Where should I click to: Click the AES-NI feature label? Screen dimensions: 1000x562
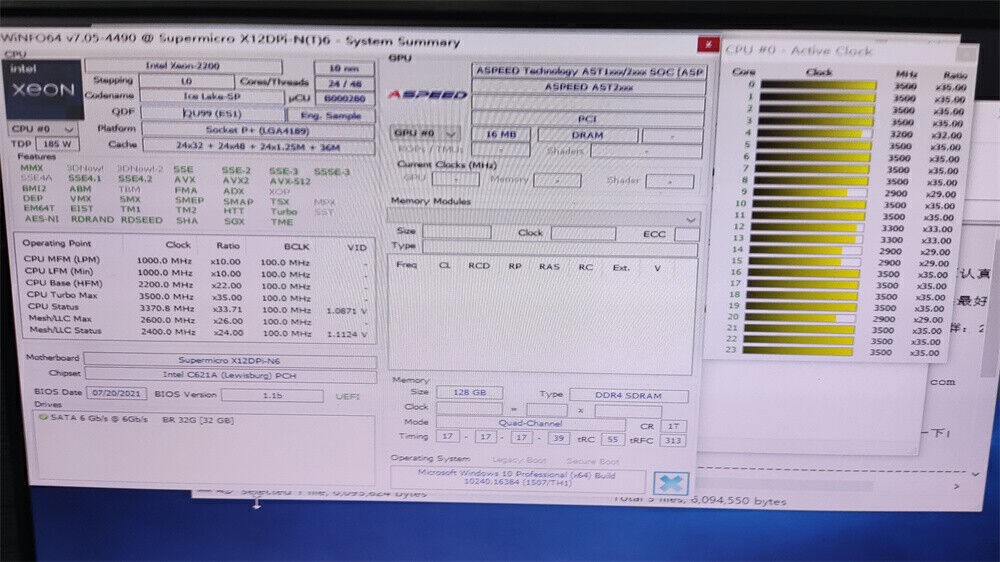[42, 218]
